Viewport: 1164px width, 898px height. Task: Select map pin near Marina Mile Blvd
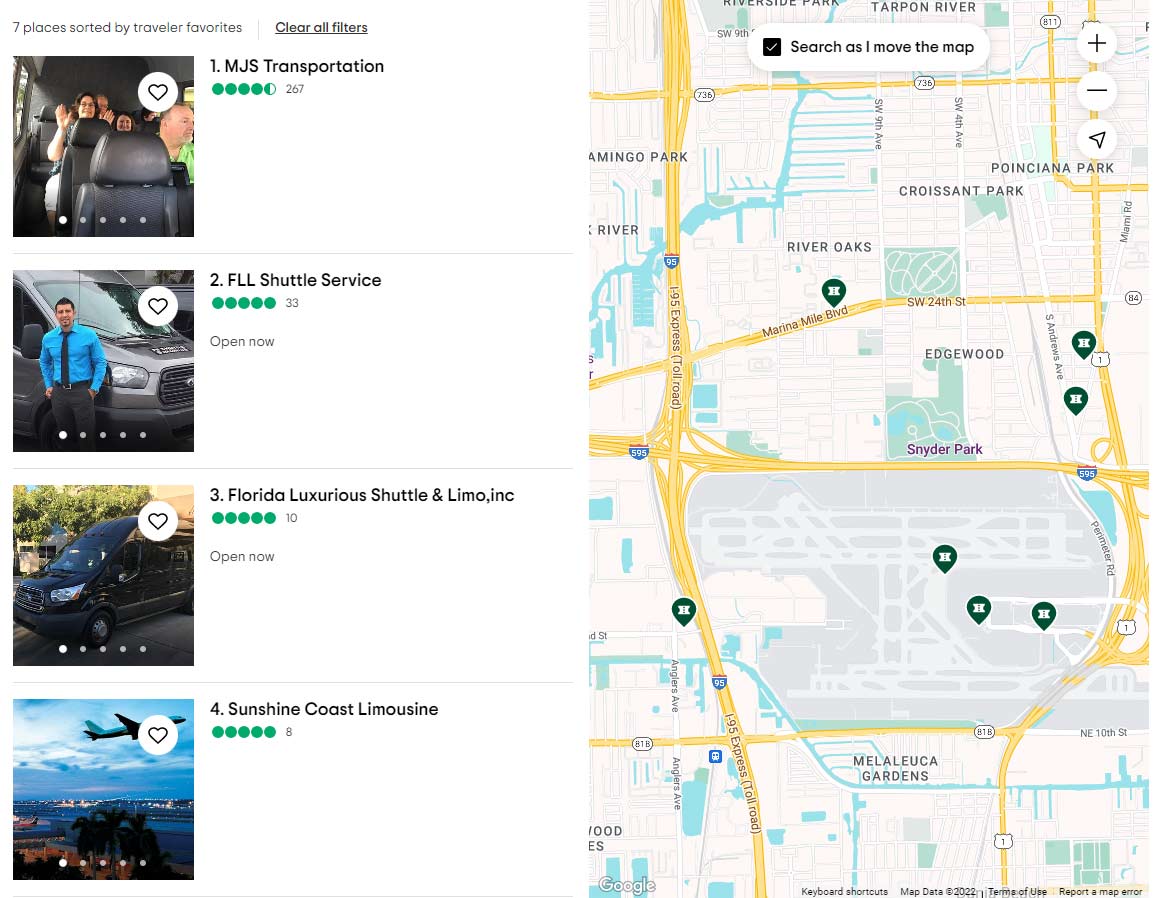[834, 292]
